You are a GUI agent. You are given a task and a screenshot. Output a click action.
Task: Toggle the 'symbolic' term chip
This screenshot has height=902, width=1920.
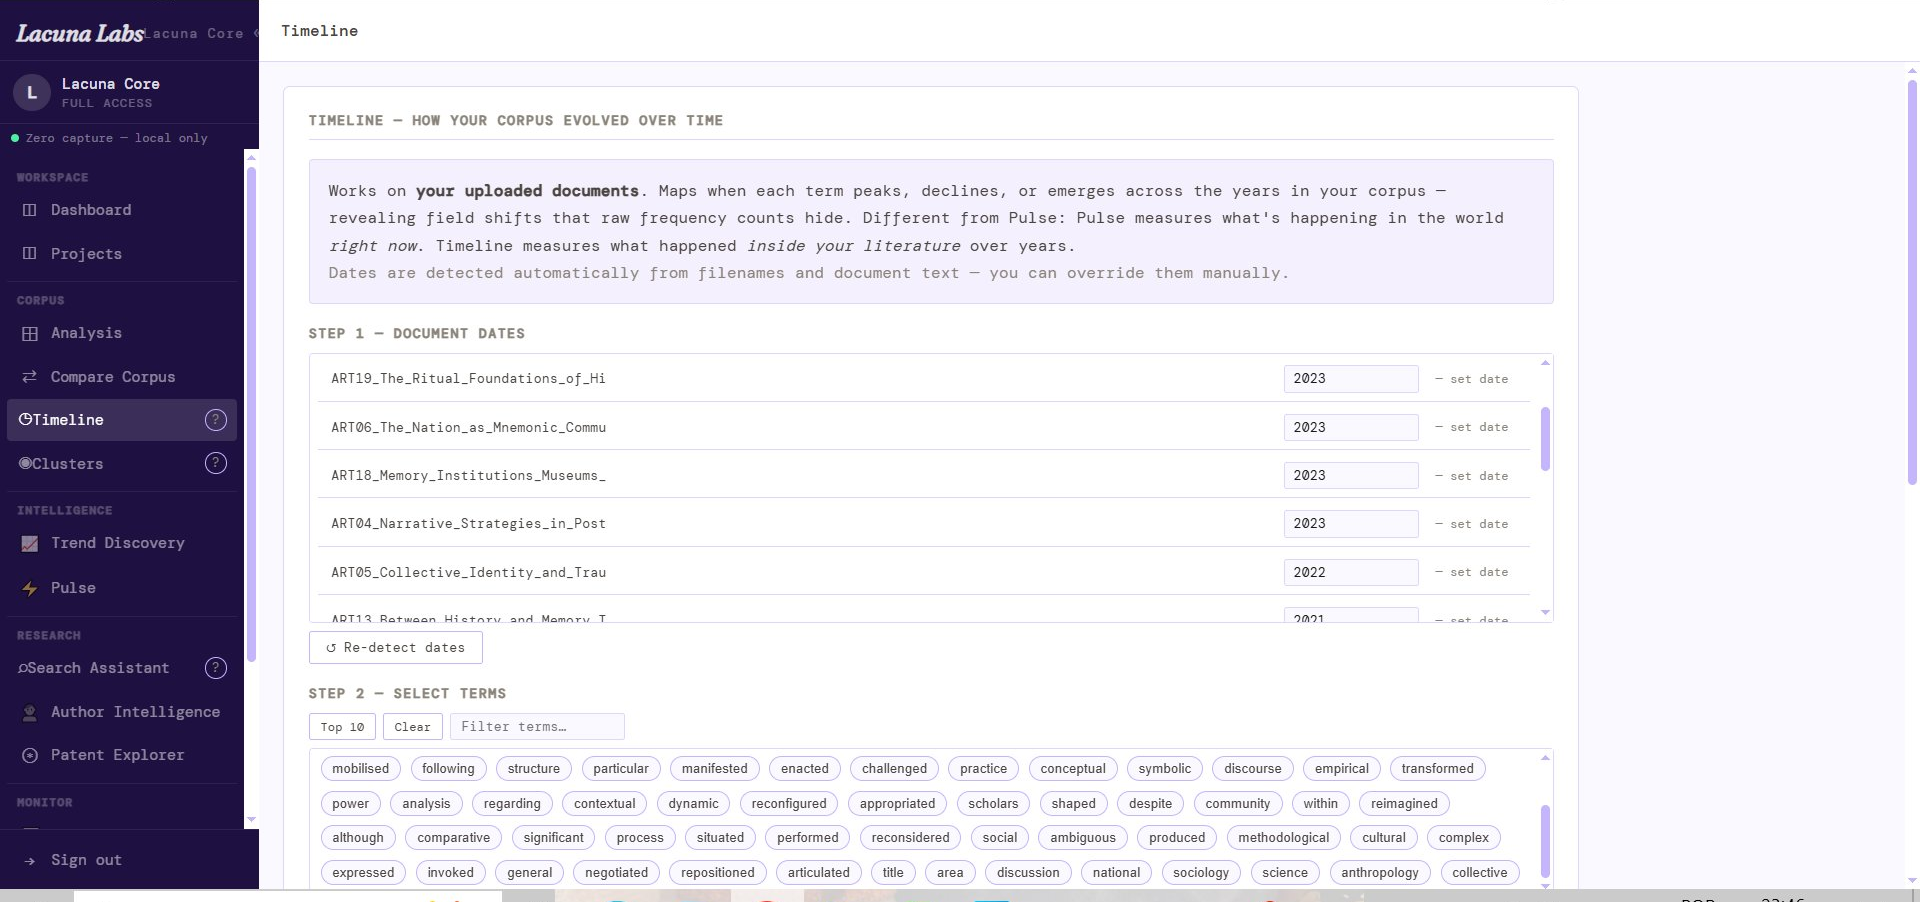1164,769
